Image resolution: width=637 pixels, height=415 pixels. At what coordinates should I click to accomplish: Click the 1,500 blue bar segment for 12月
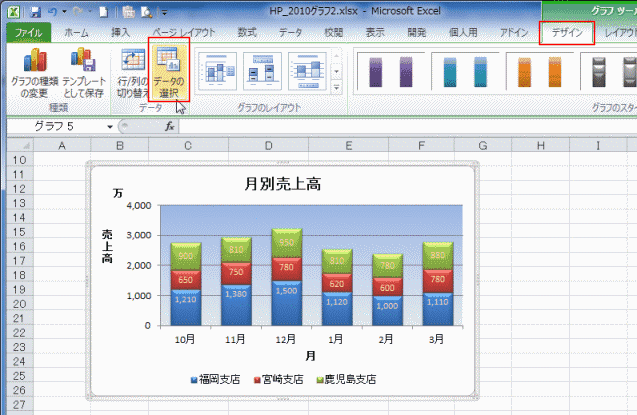click(286, 303)
